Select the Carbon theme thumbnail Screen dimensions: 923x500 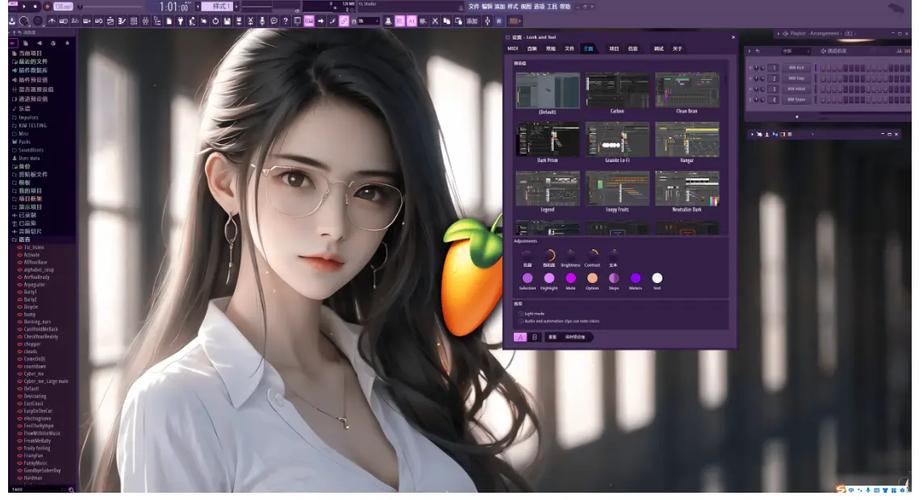(x=617, y=92)
